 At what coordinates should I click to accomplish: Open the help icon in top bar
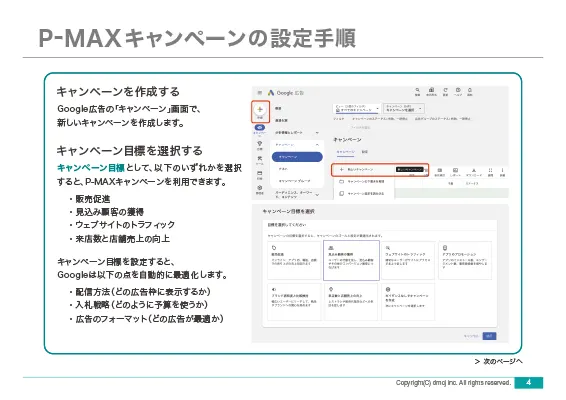(x=458, y=90)
